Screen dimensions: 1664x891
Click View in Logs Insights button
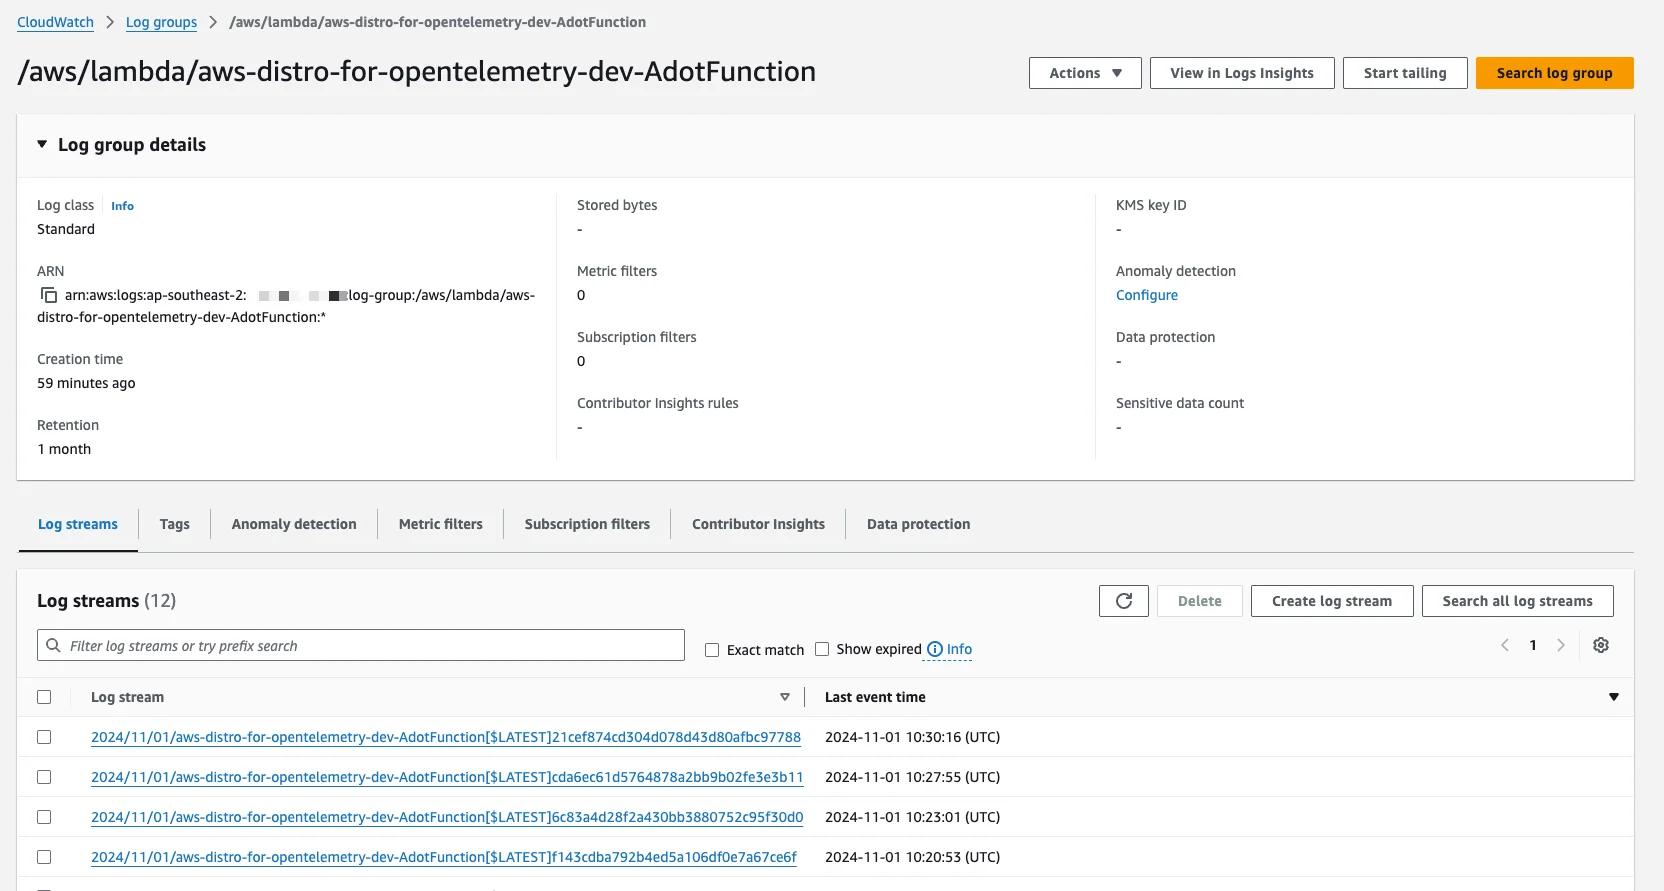(1242, 73)
